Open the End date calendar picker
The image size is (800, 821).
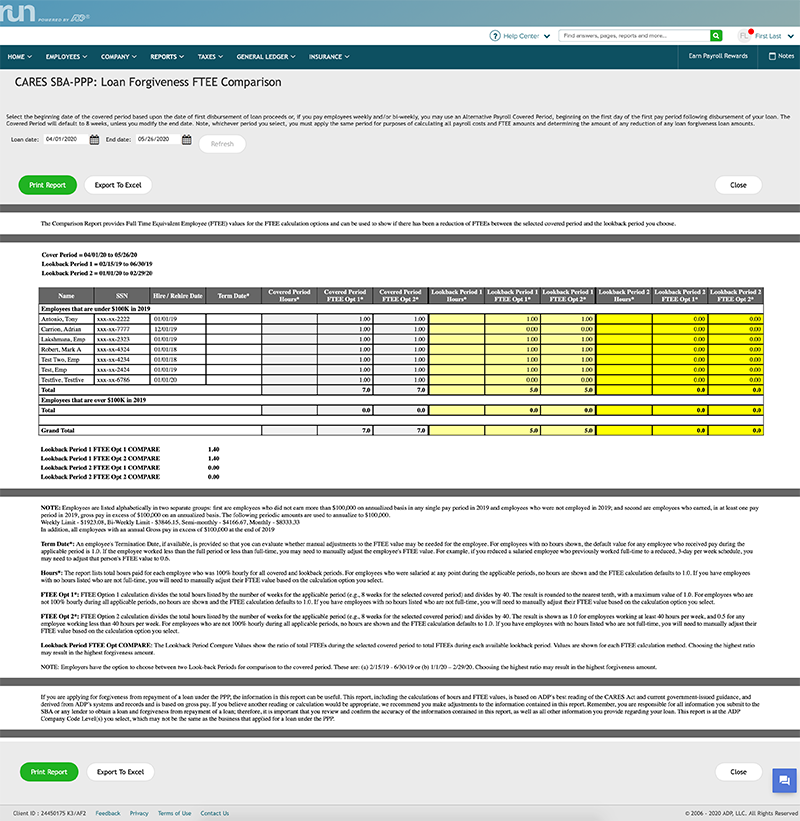[x=187, y=141]
